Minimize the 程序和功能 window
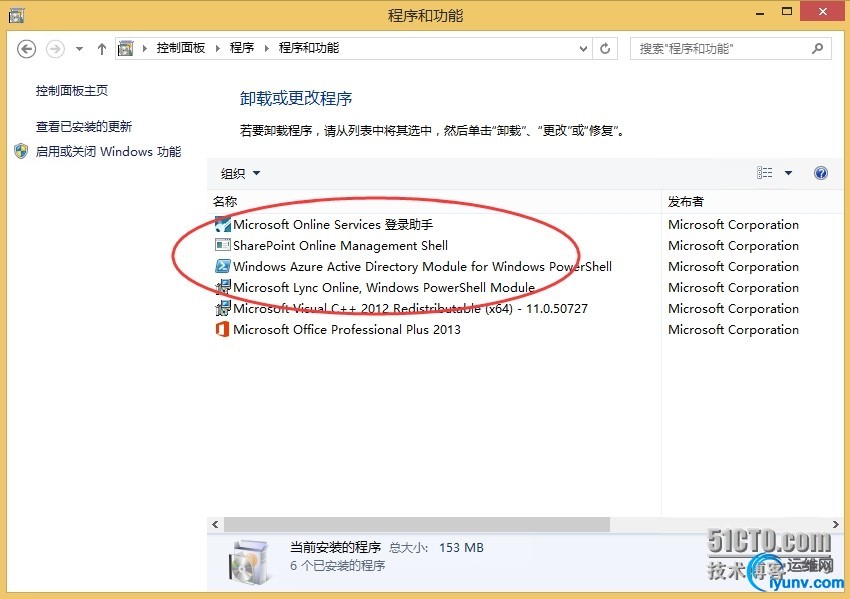This screenshot has width=850, height=599. pos(759,12)
